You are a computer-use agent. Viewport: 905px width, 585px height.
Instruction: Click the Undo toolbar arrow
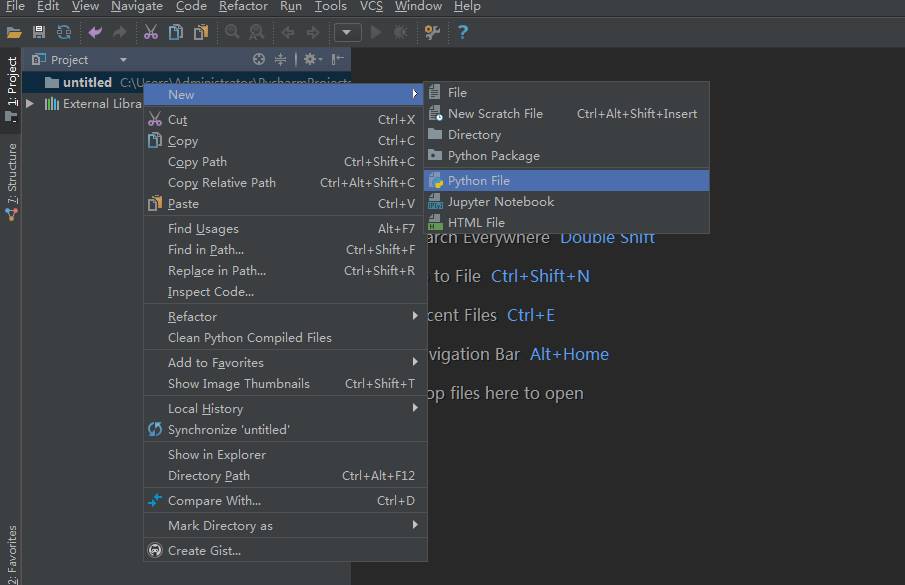pyautogui.click(x=95, y=32)
